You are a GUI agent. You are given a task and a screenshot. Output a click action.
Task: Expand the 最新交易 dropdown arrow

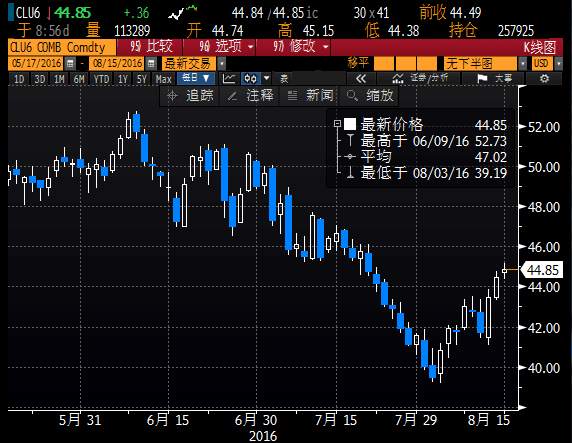221,64
